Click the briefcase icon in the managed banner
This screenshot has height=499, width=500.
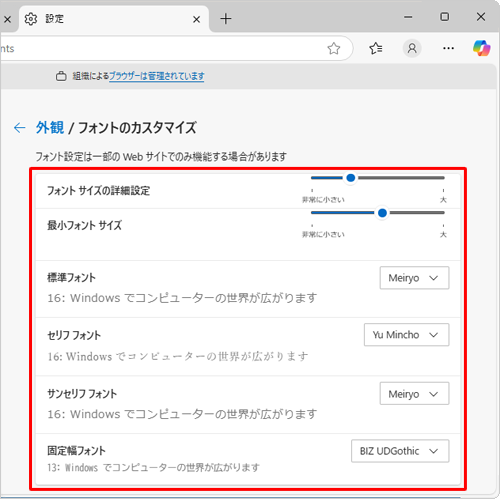(x=61, y=76)
